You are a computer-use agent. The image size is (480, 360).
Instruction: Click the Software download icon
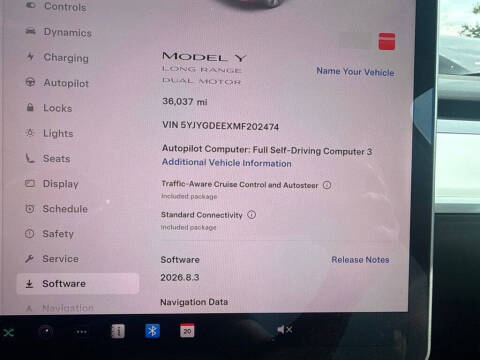(x=29, y=284)
